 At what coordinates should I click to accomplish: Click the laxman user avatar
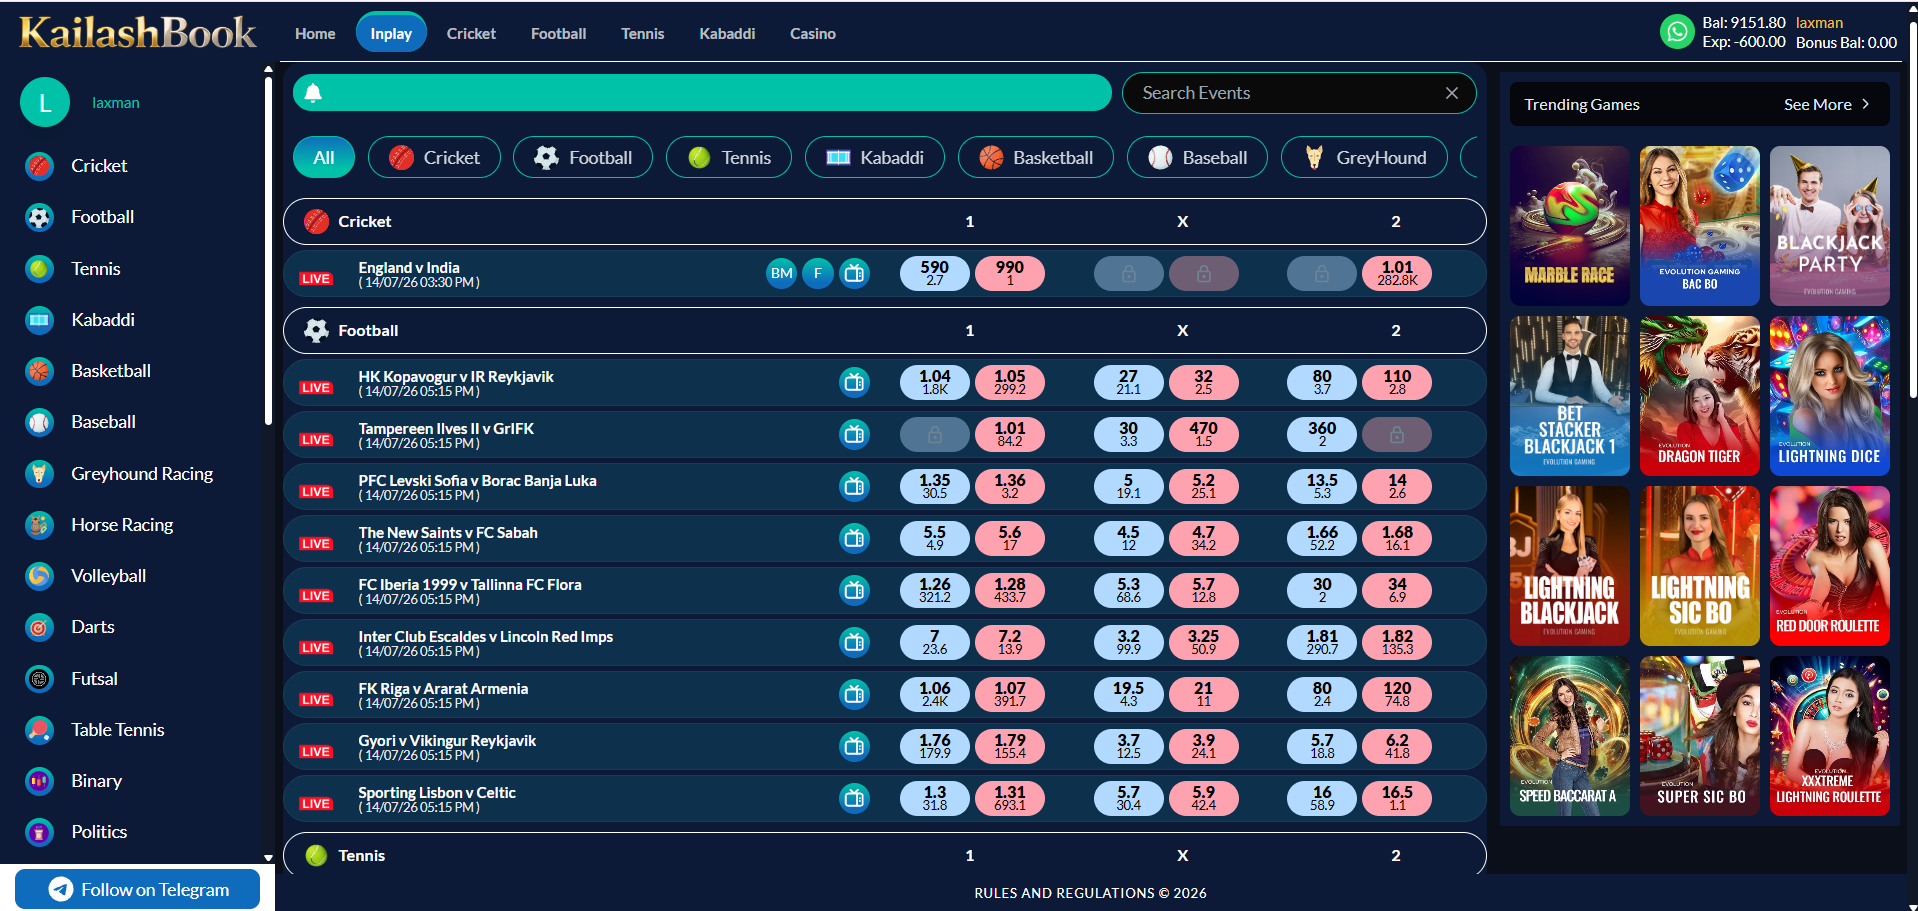[x=45, y=102]
